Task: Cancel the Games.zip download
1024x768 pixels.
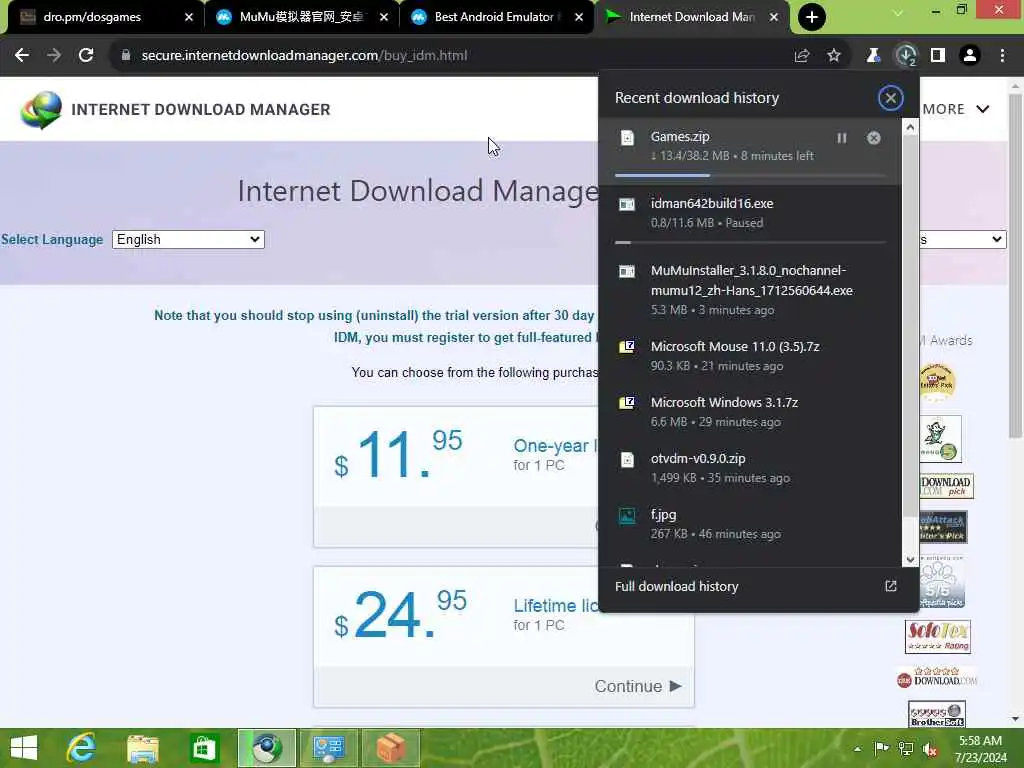Action: tap(874, 138)
